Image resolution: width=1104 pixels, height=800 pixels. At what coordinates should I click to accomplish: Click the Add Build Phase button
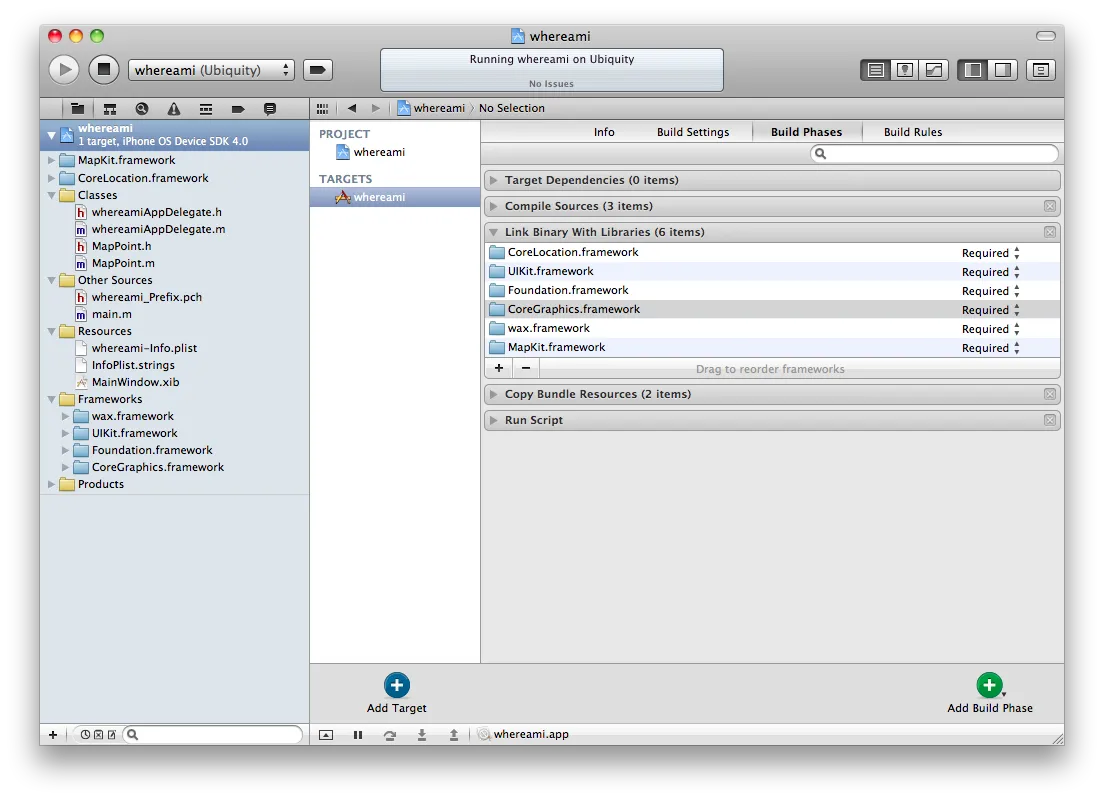click(990, 694)
